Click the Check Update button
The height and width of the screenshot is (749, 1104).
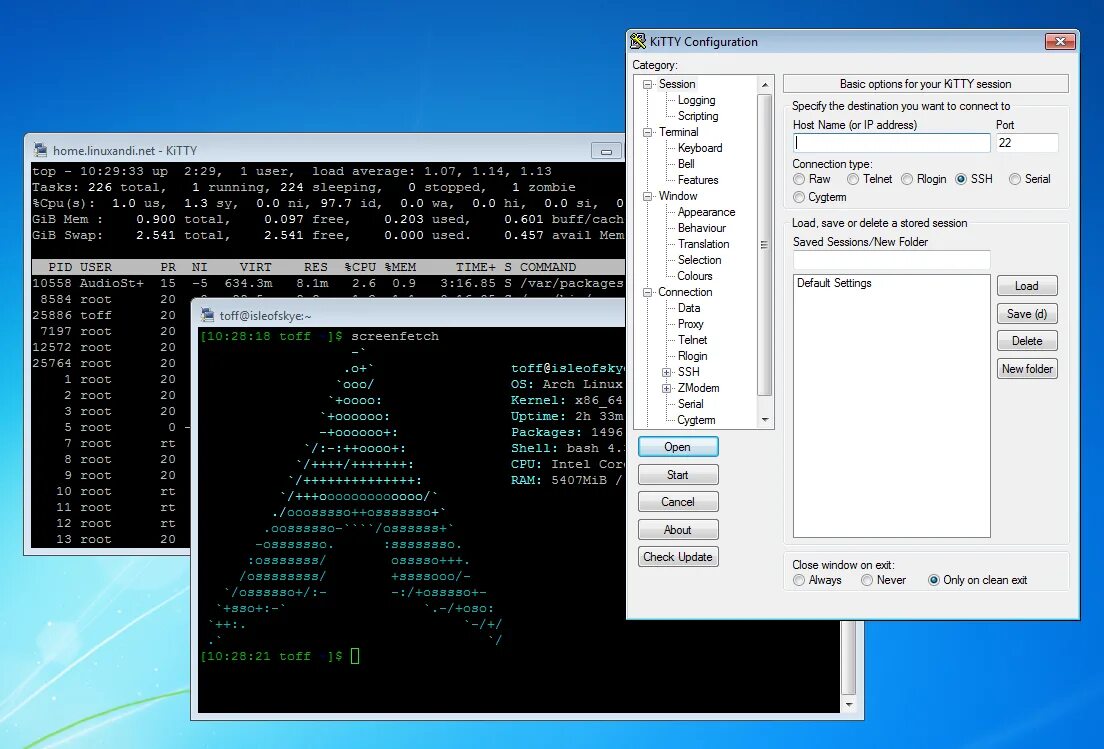point(678,557)
